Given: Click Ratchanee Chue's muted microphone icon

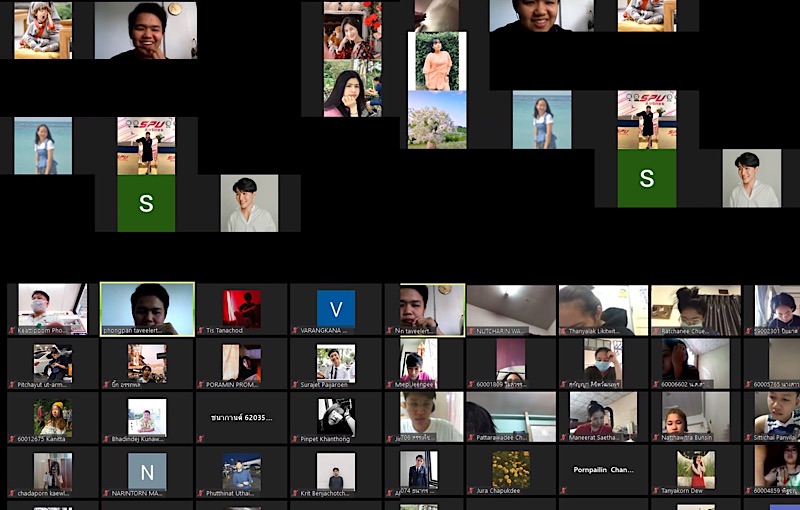Looking at the screenshot, I should click(656, 331).
